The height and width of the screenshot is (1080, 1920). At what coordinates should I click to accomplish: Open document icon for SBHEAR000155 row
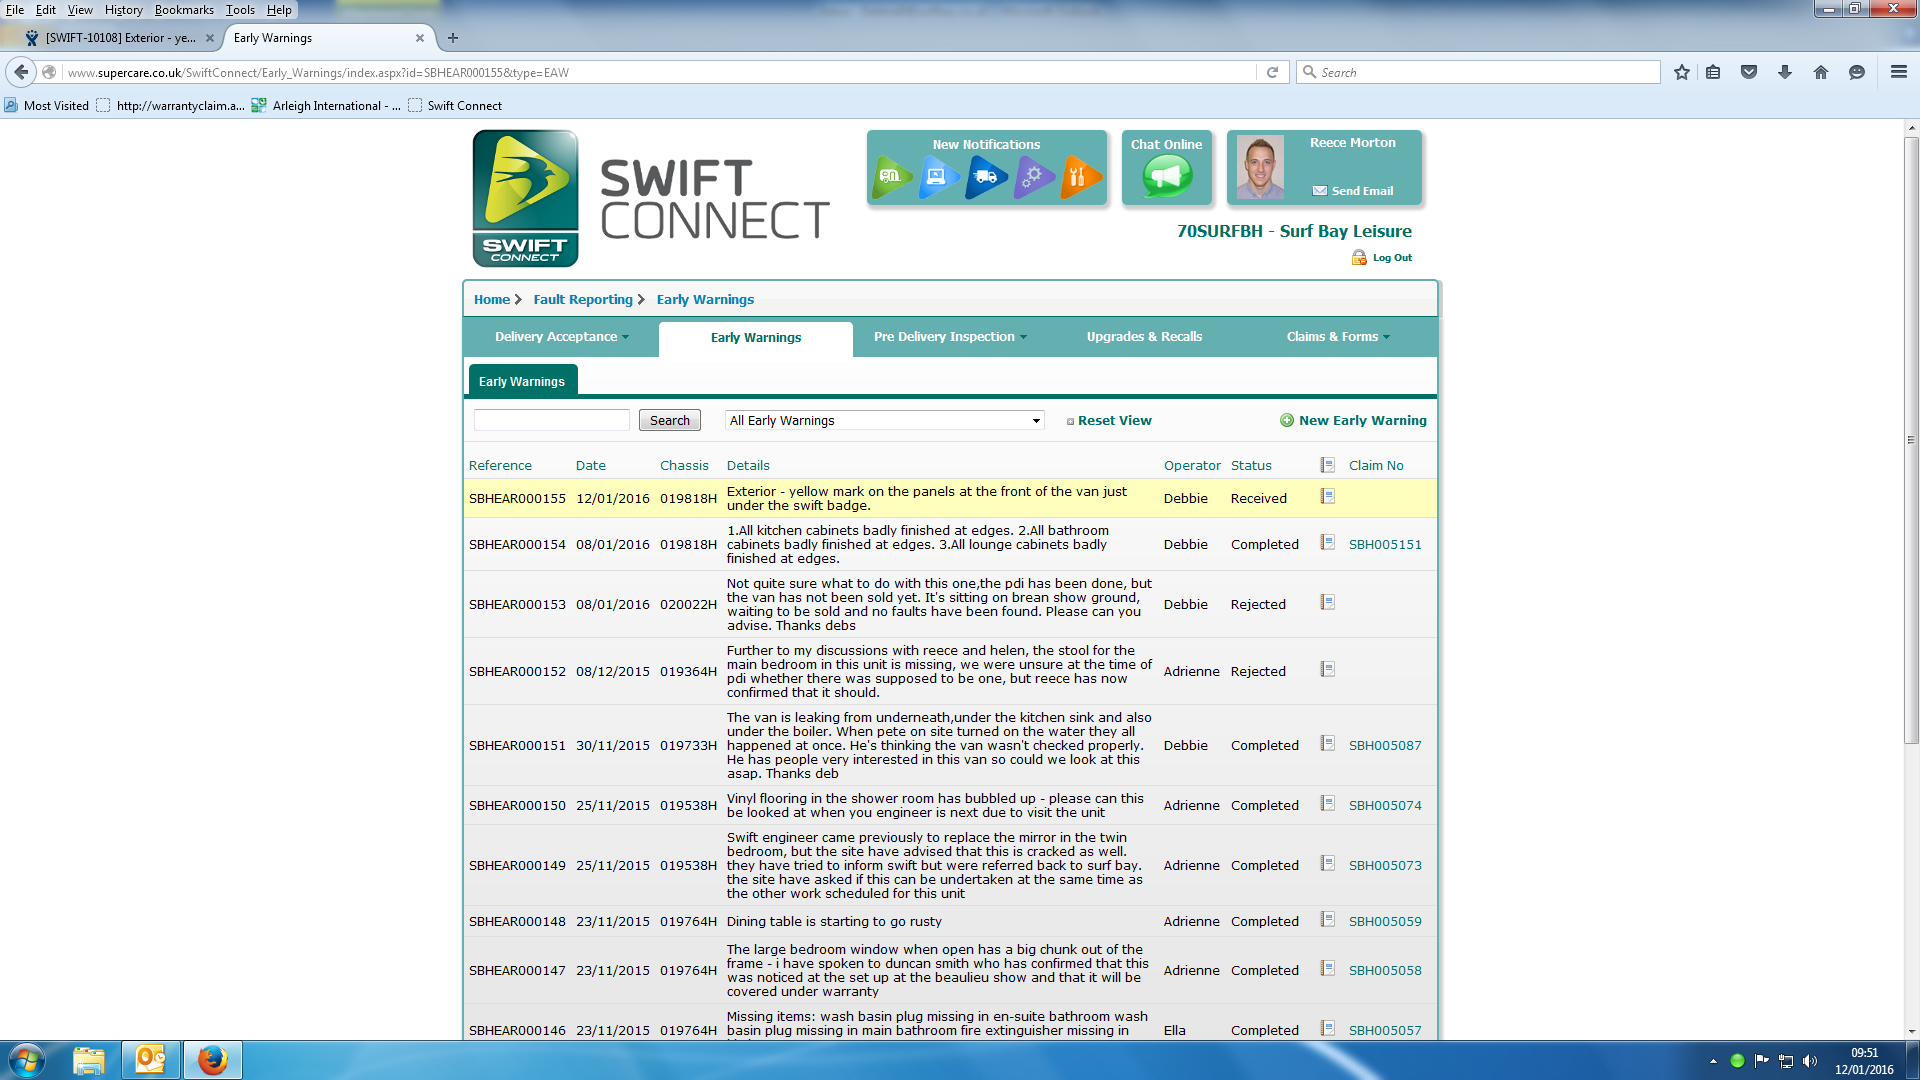pyautogui.click(x=1327, y=497)
